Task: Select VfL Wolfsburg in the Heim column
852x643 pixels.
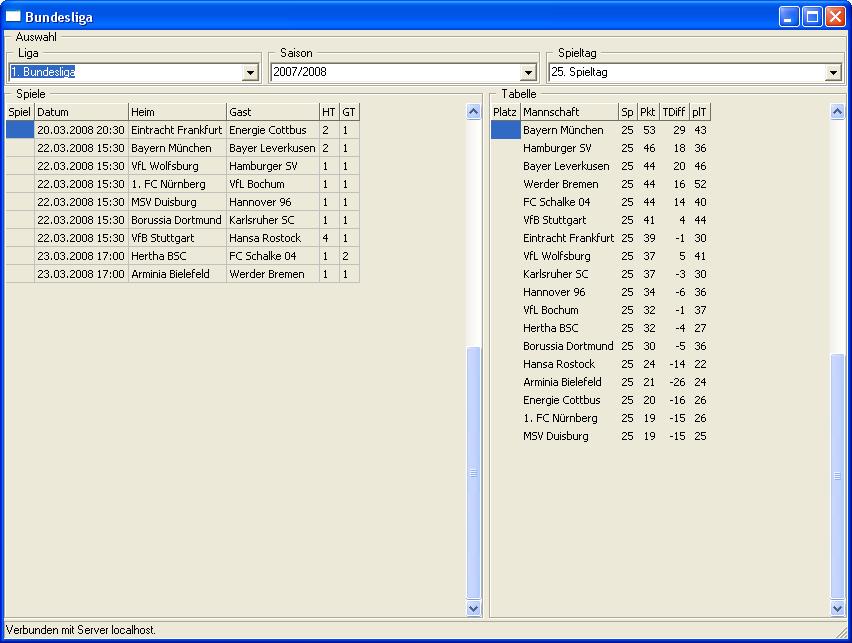Action: [177, 166]
